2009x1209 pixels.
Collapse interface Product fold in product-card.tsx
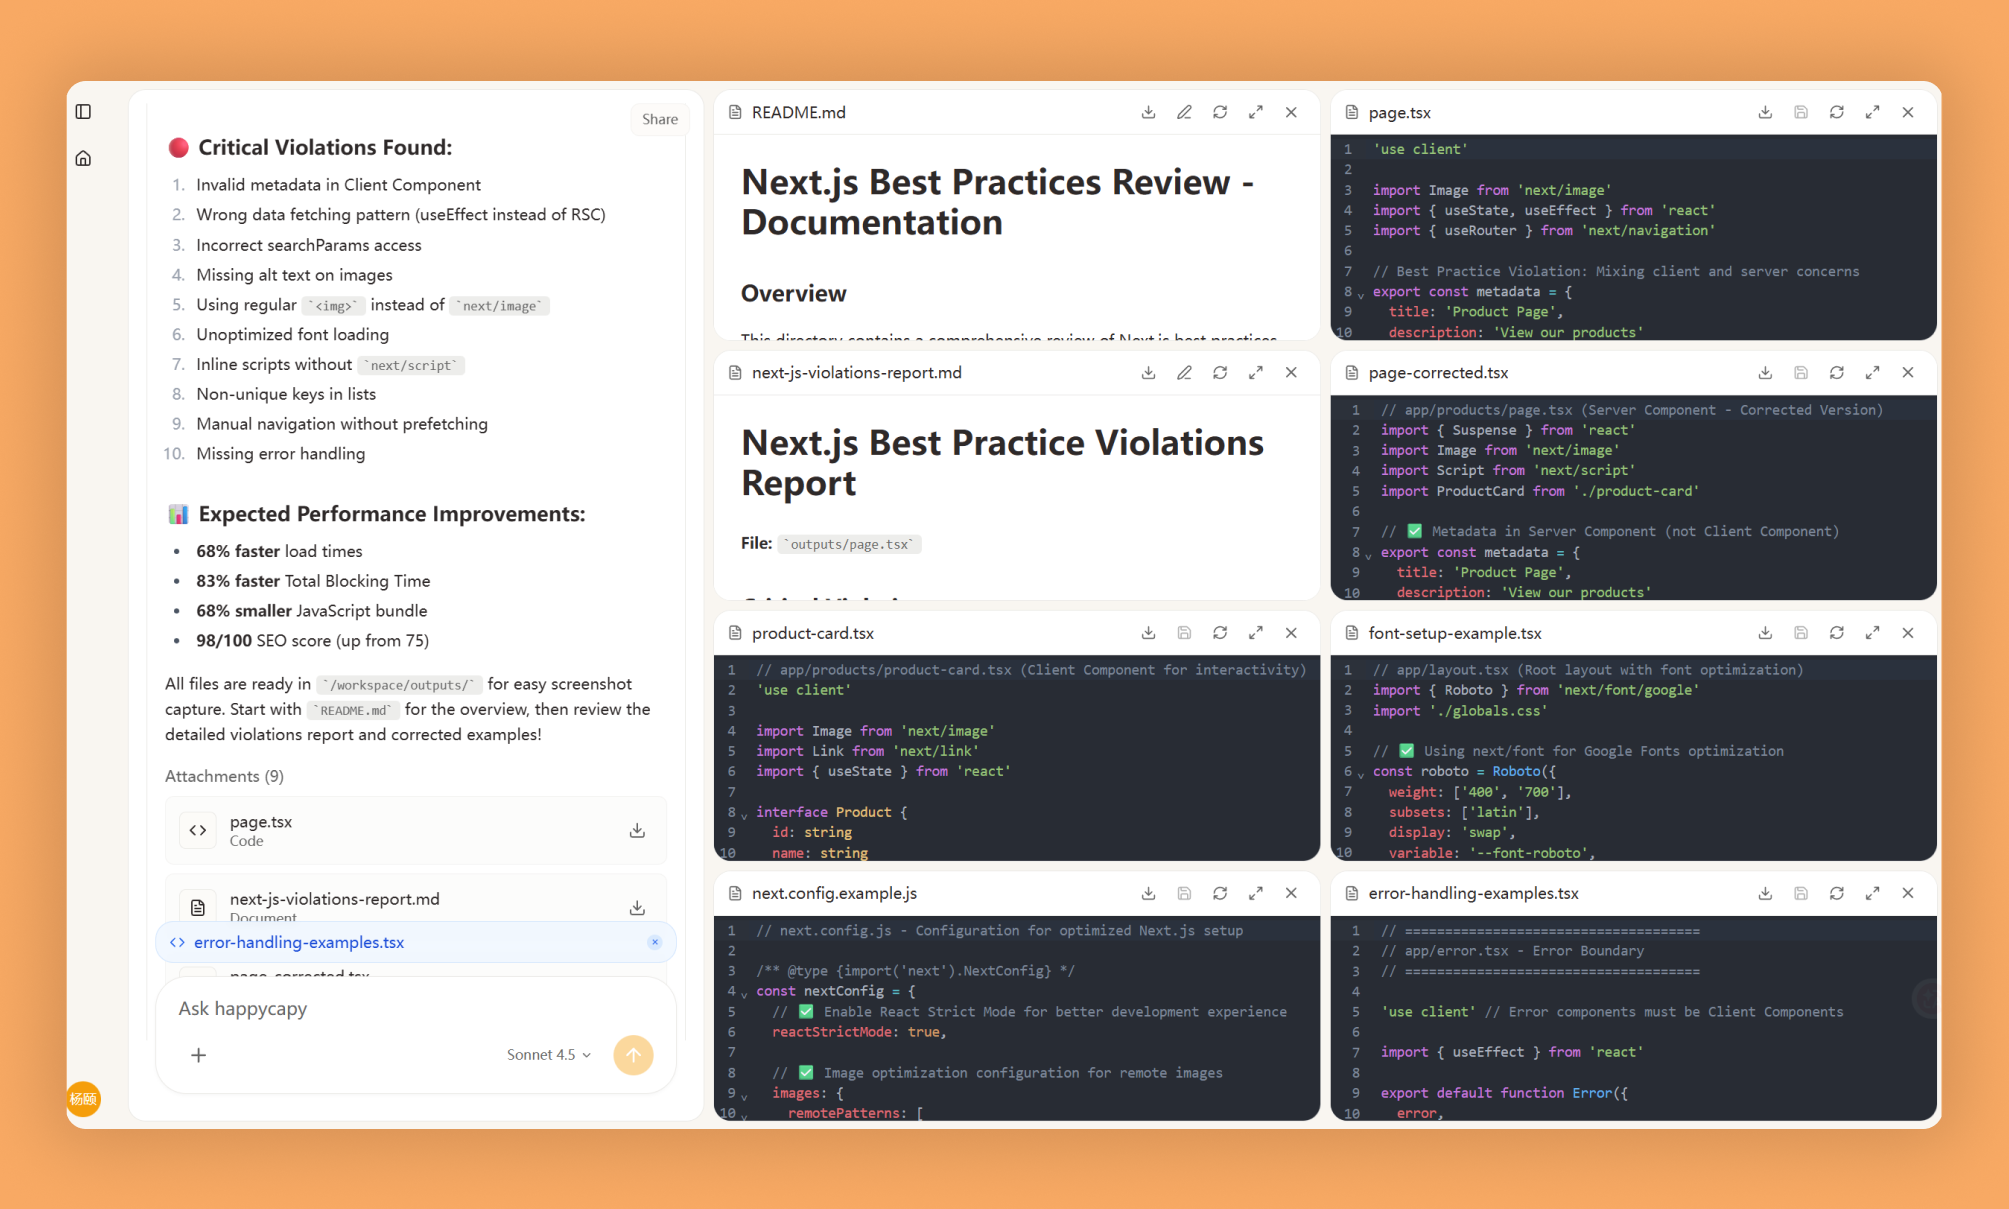tap(744, 815)
